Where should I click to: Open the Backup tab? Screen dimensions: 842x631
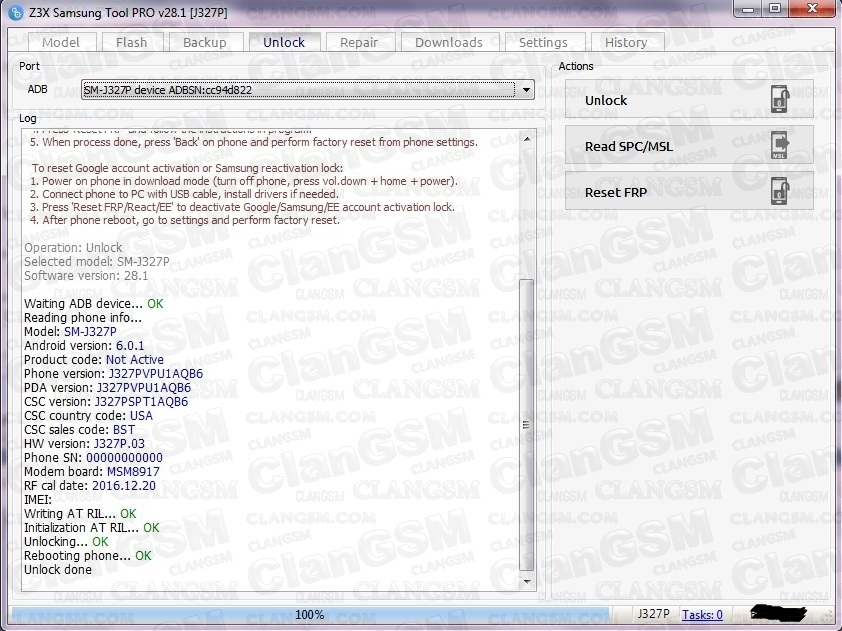pos(205,42)
